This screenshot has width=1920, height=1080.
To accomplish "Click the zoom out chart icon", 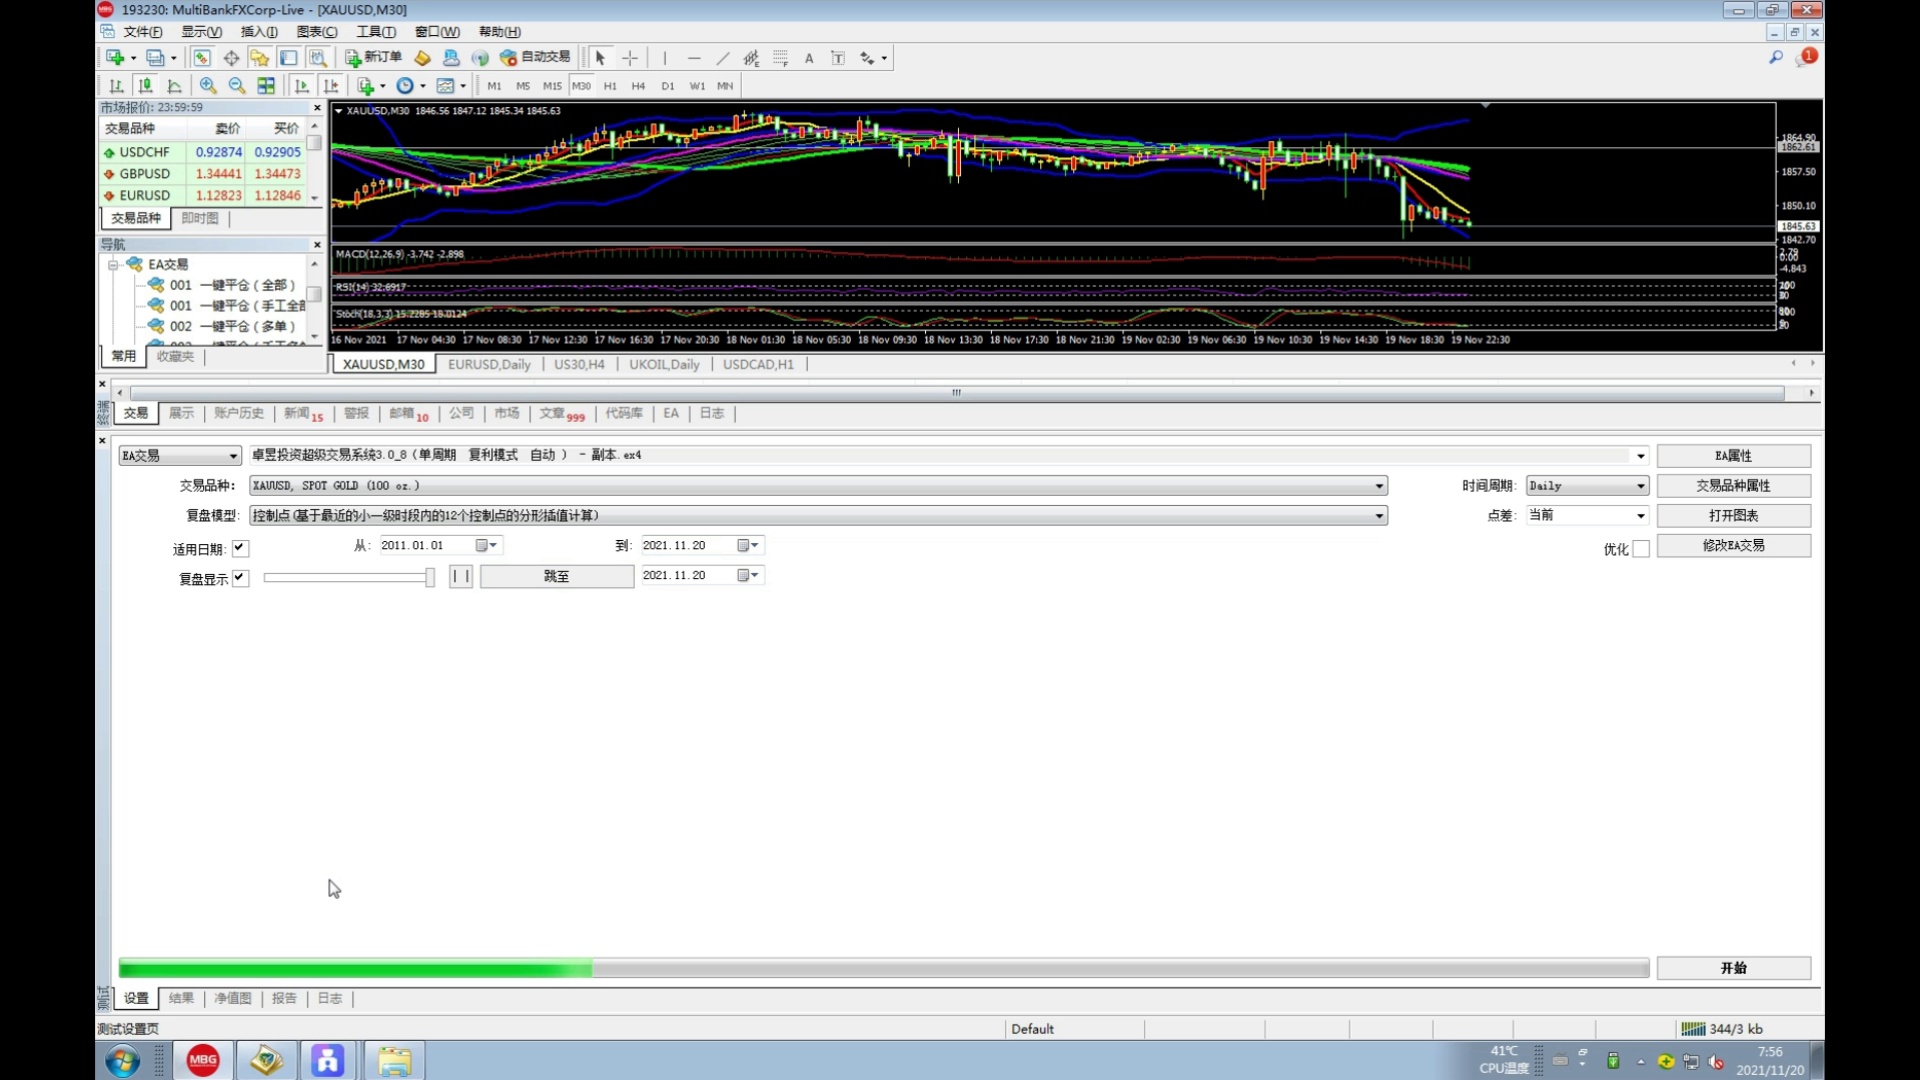I will point(237,86).
